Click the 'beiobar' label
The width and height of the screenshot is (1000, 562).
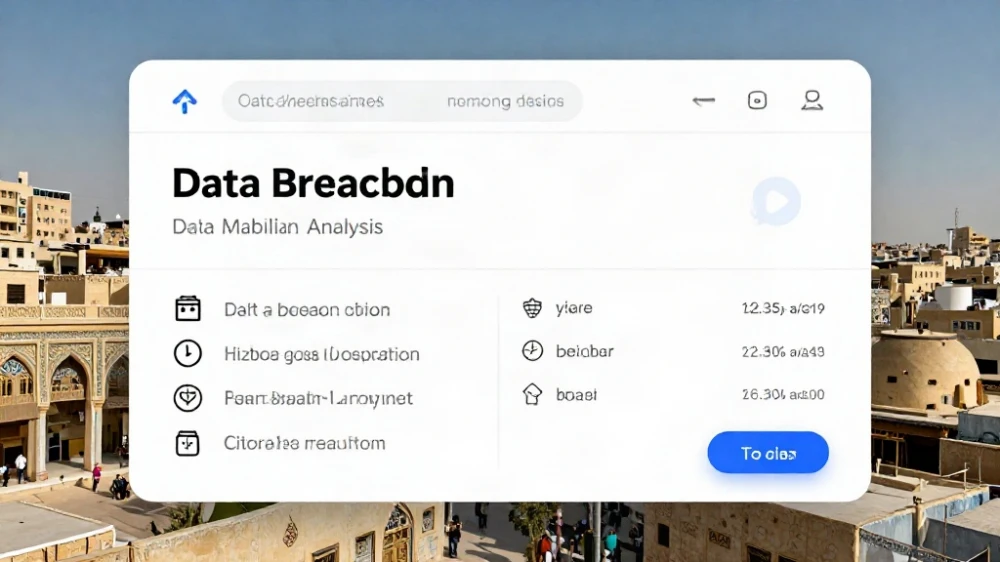coord(584,351)
